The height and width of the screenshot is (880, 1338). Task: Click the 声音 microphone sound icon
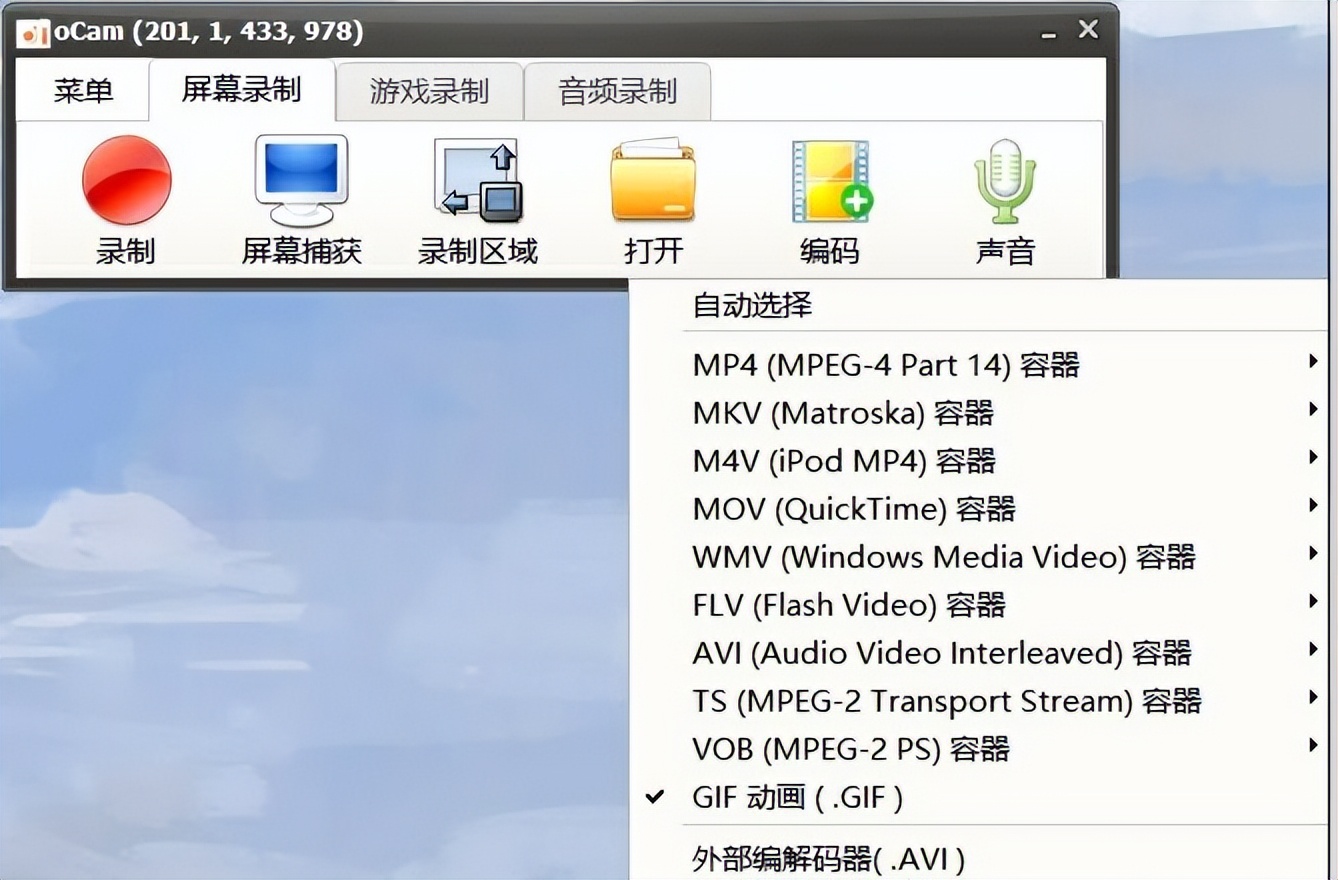(x=1002, y=181)
